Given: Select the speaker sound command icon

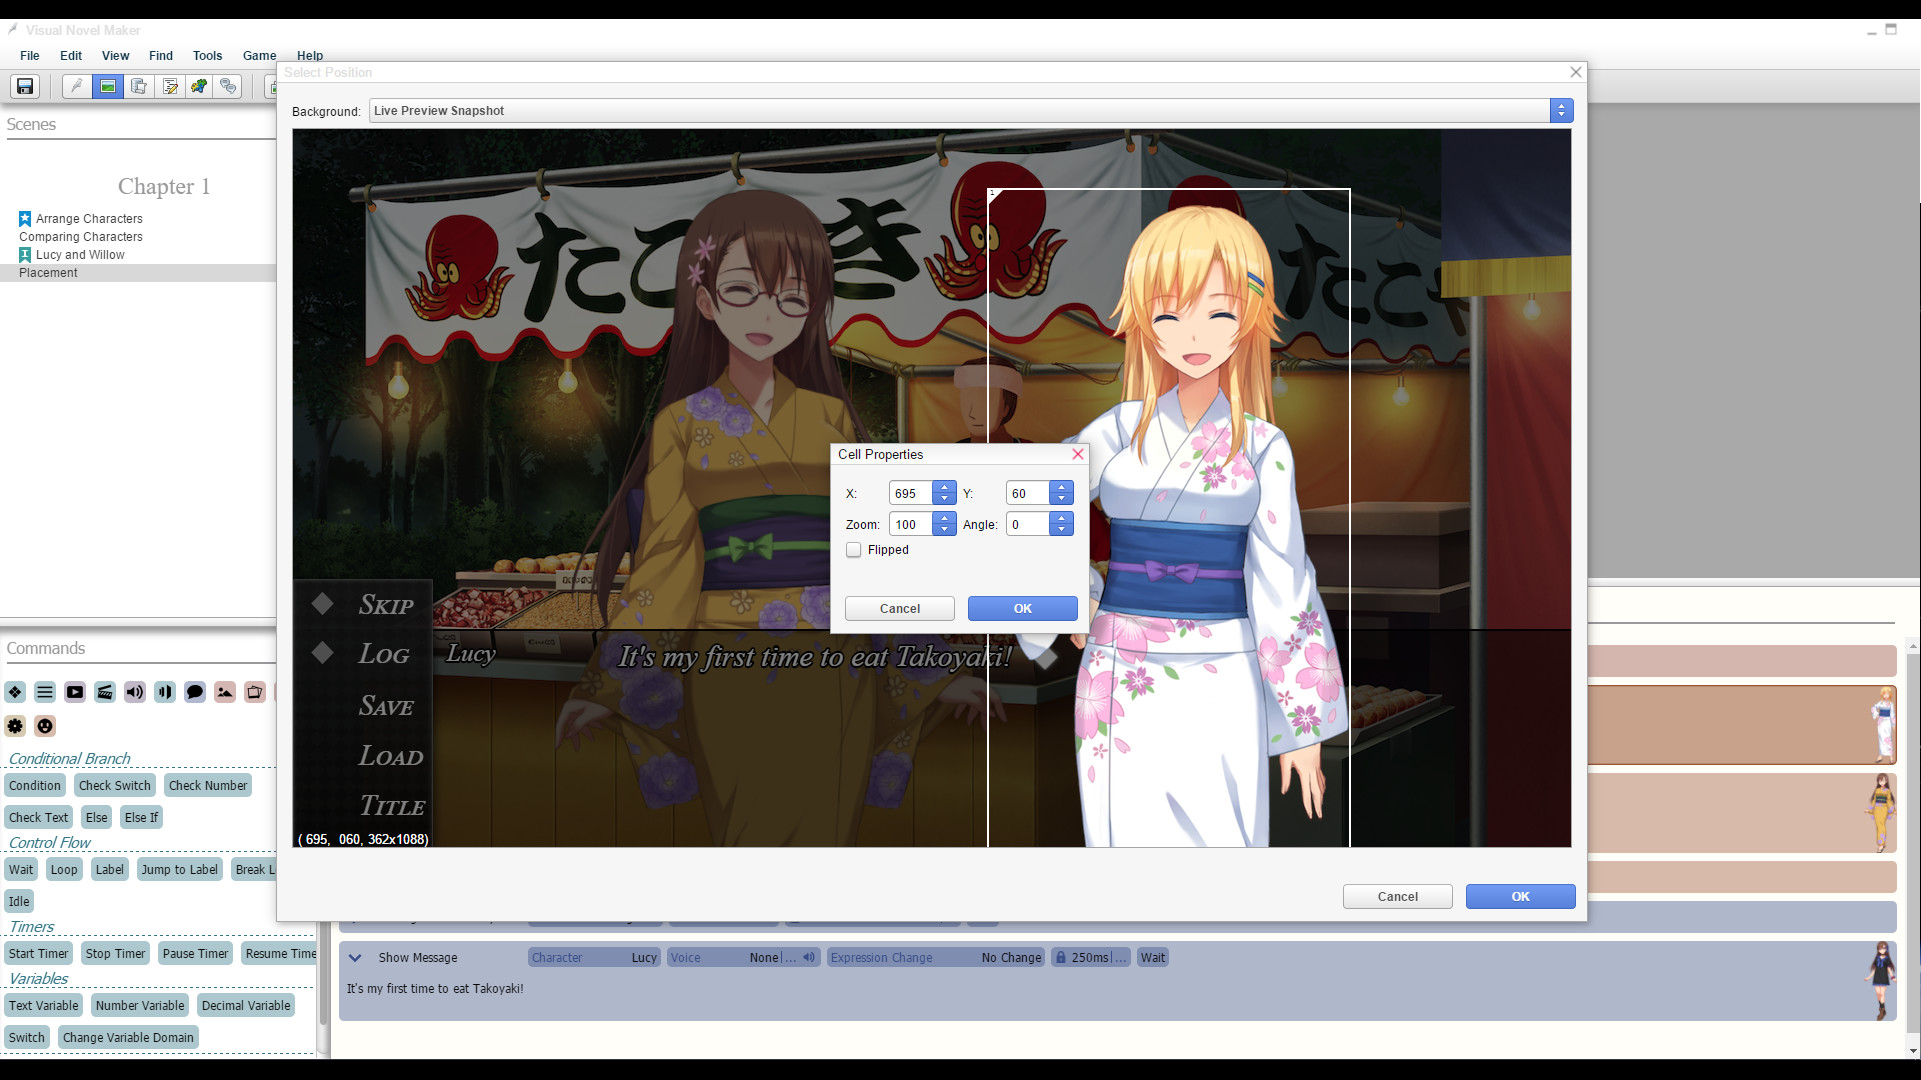Looking at the screenshot, I should (134, 692).
